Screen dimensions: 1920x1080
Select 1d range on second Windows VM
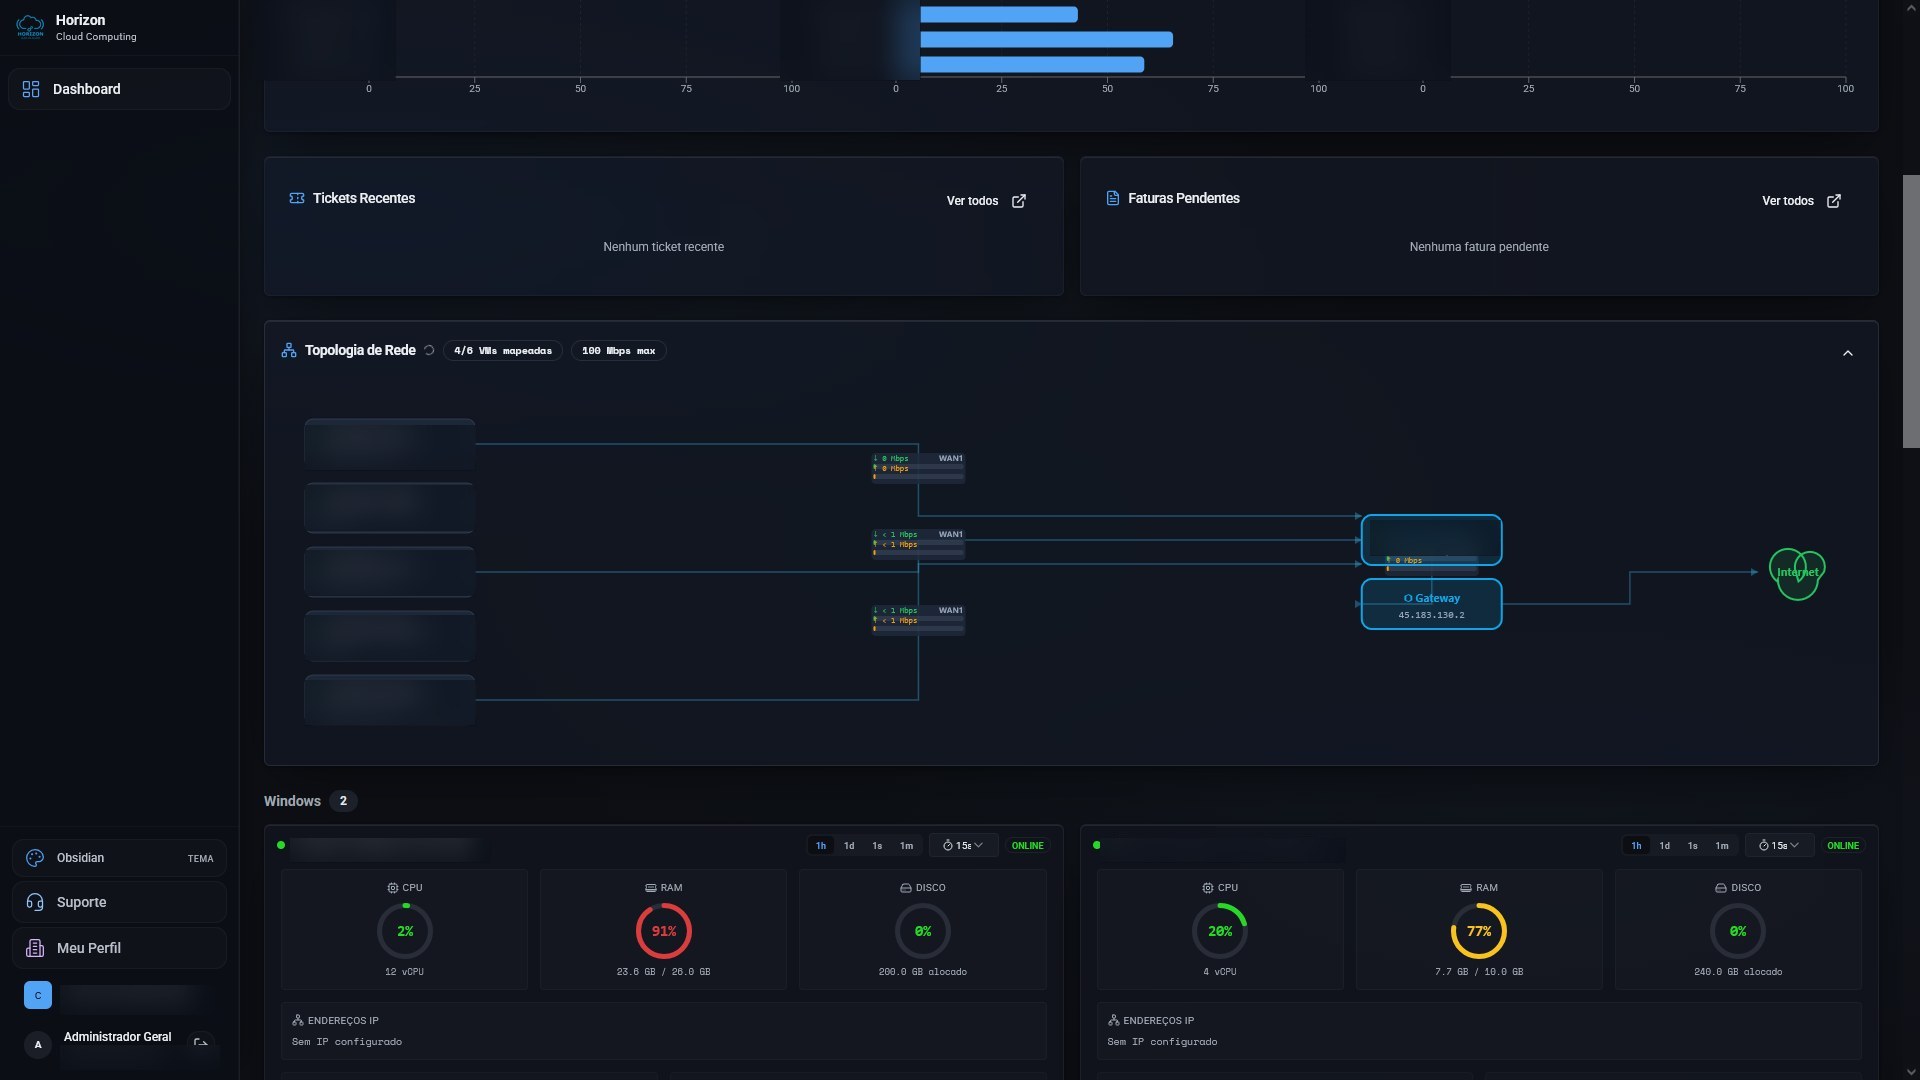1664,846
